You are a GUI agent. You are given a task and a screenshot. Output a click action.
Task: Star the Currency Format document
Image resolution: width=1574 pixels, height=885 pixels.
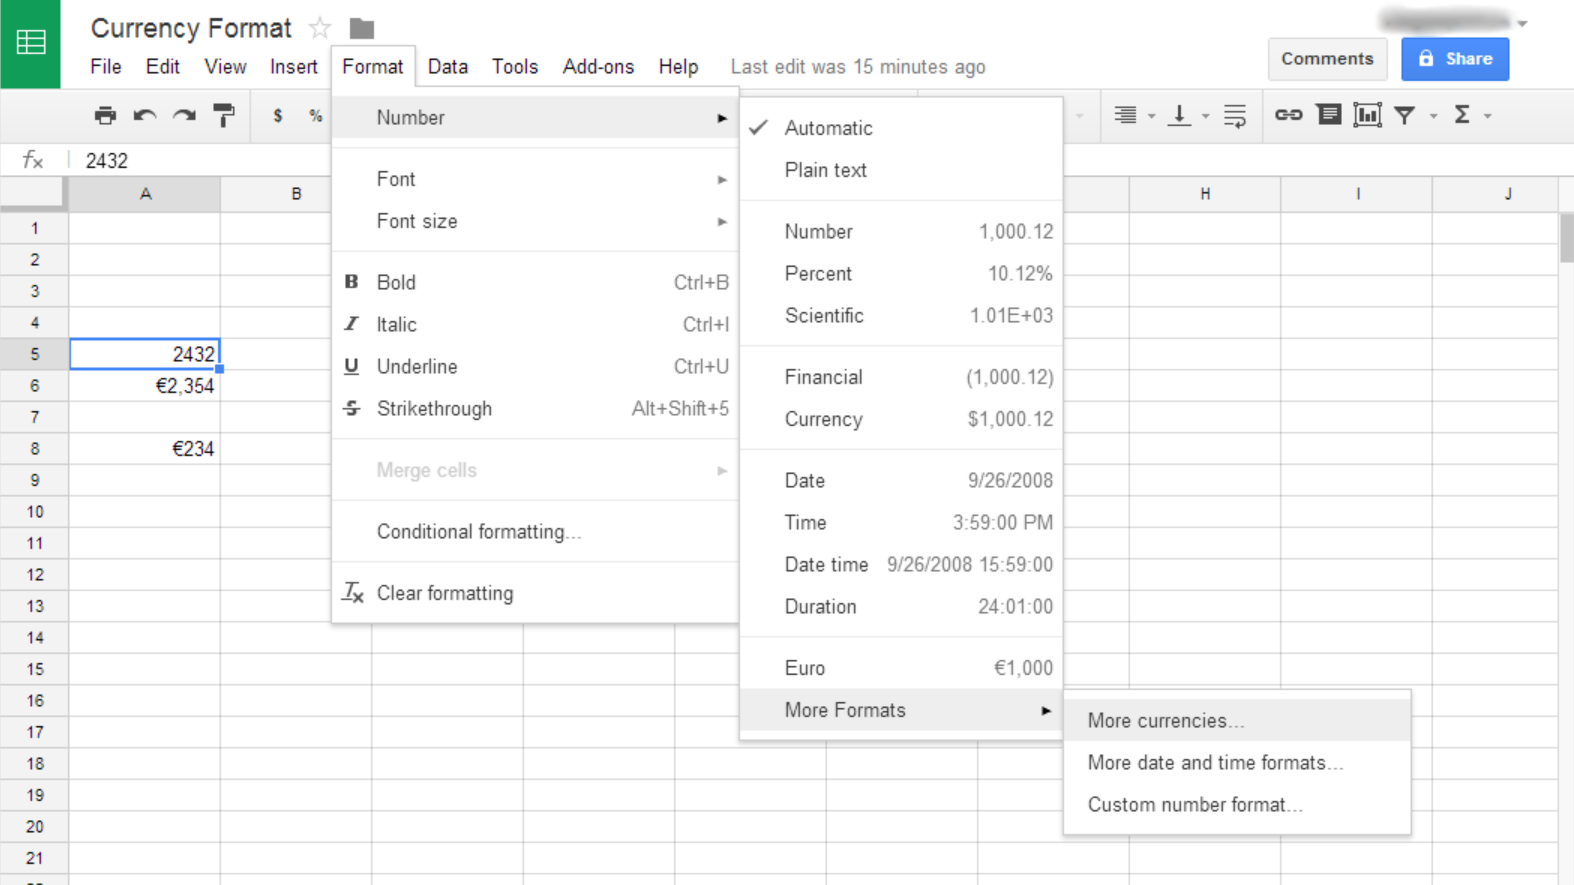320,28
